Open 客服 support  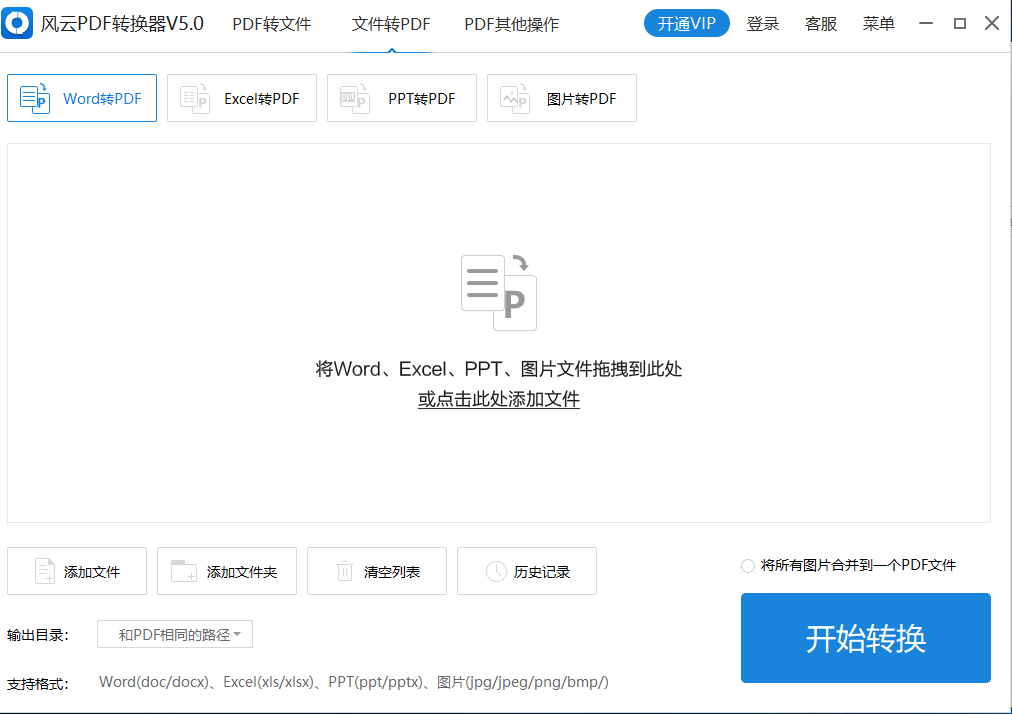[x=820, y=24]
